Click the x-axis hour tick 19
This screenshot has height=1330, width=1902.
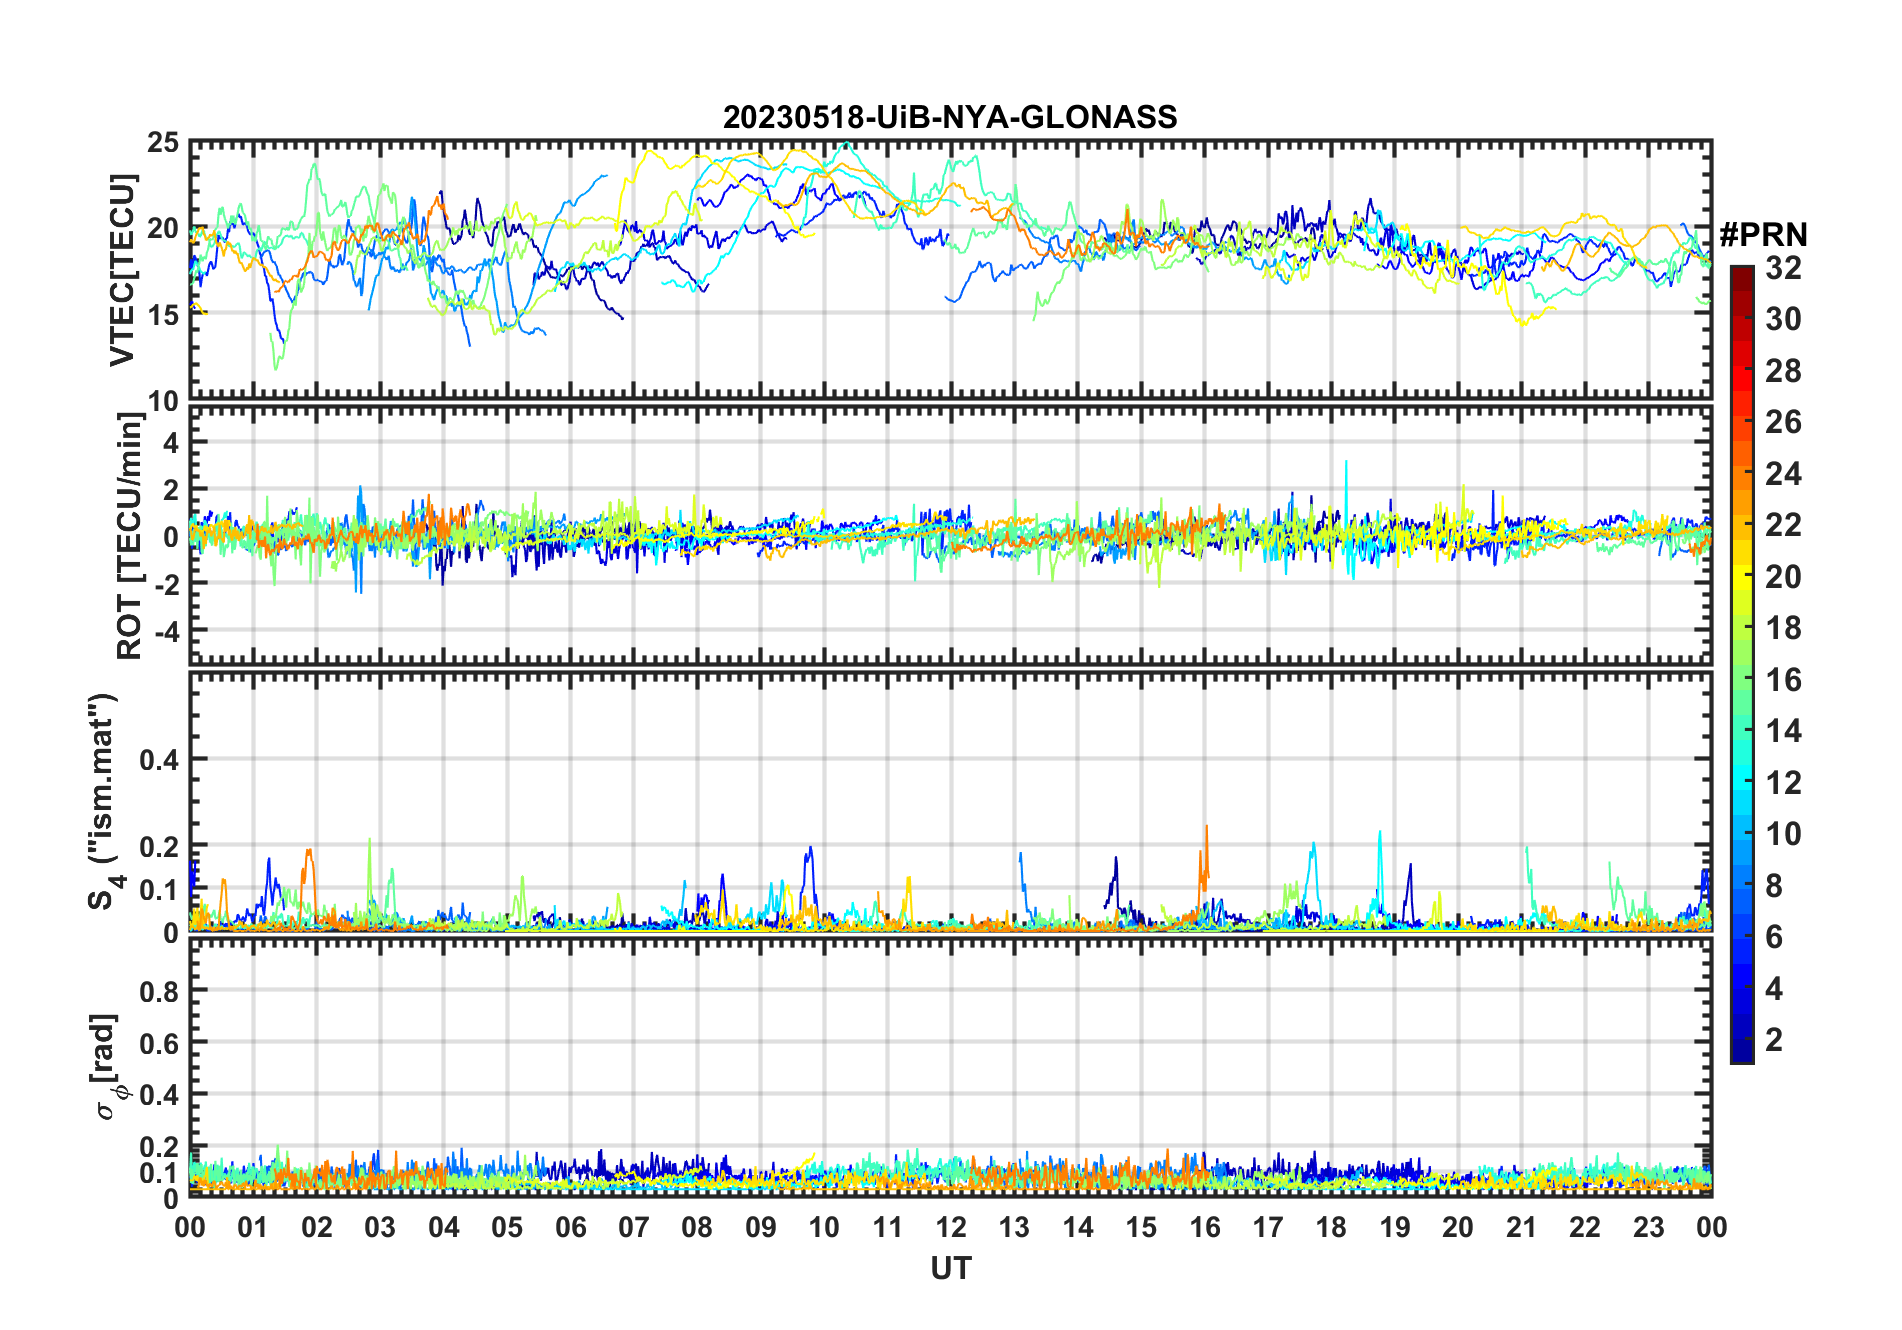(1395, 1227)
